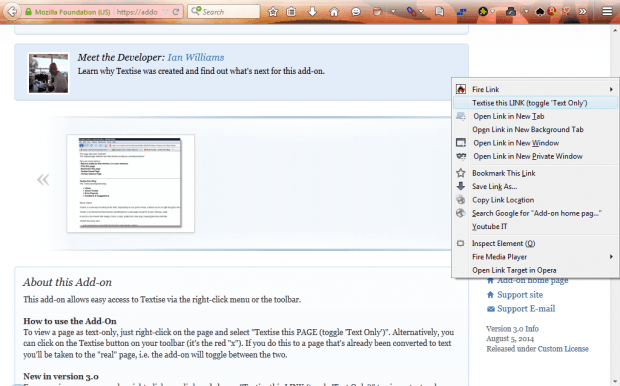Open the Custom License link
Image resolution: width=620 pixels, height=386 pixels.
tap(563, 349)
